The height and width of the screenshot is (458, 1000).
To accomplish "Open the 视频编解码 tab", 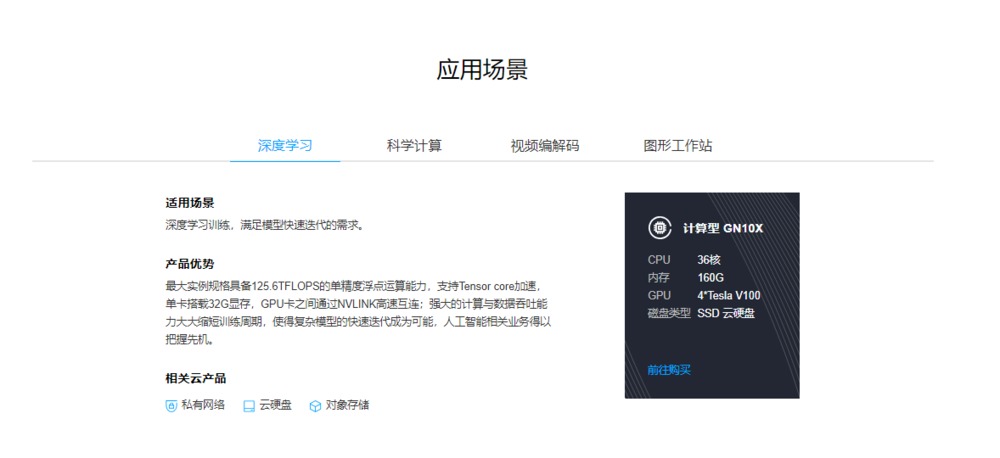I will (545, 145).
